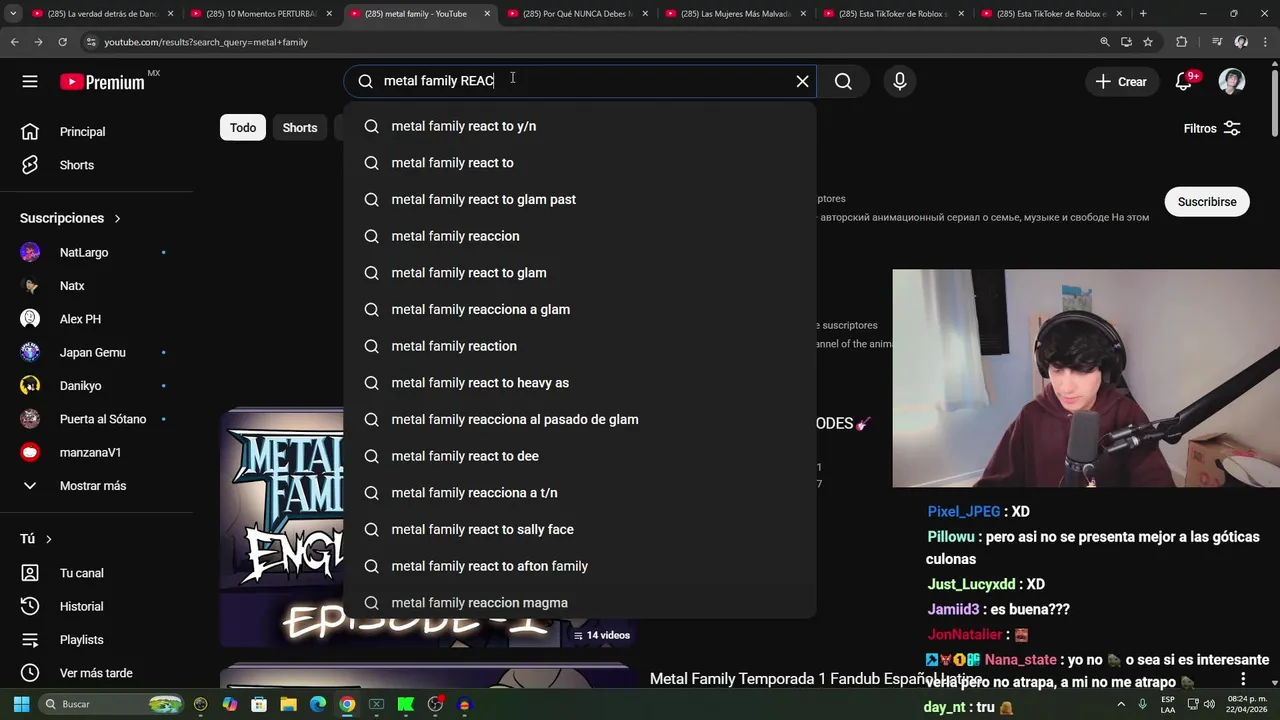Bookmark this page with the star

(1148, 42)
